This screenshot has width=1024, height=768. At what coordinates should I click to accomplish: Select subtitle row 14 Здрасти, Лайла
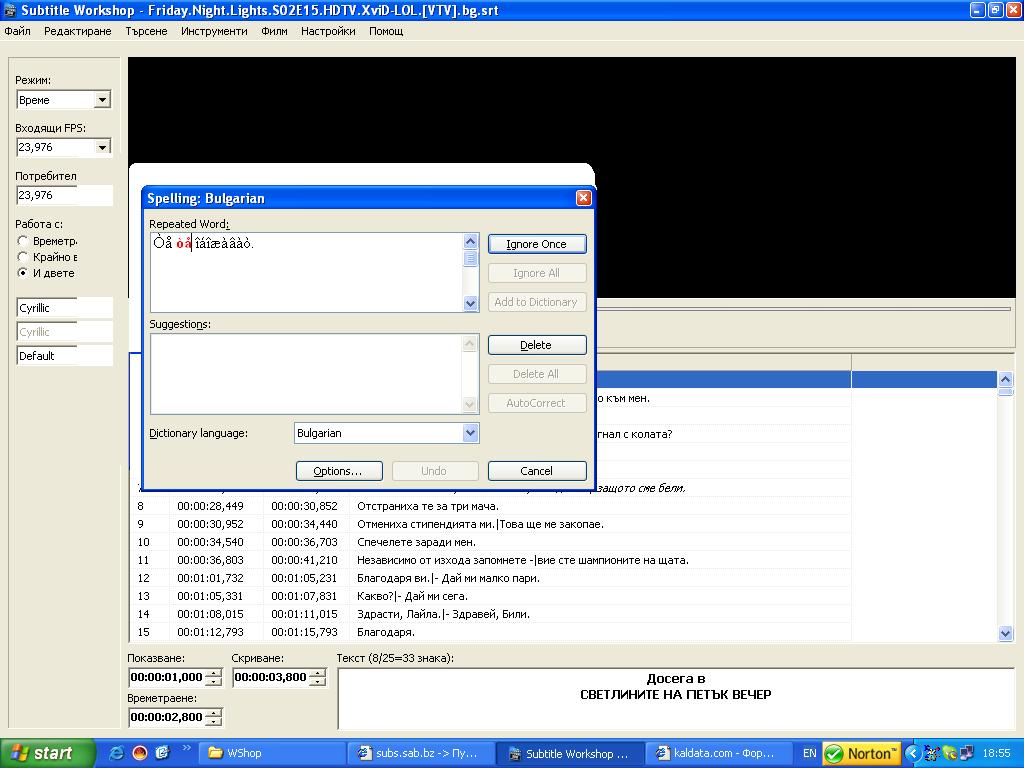(491, 614)
